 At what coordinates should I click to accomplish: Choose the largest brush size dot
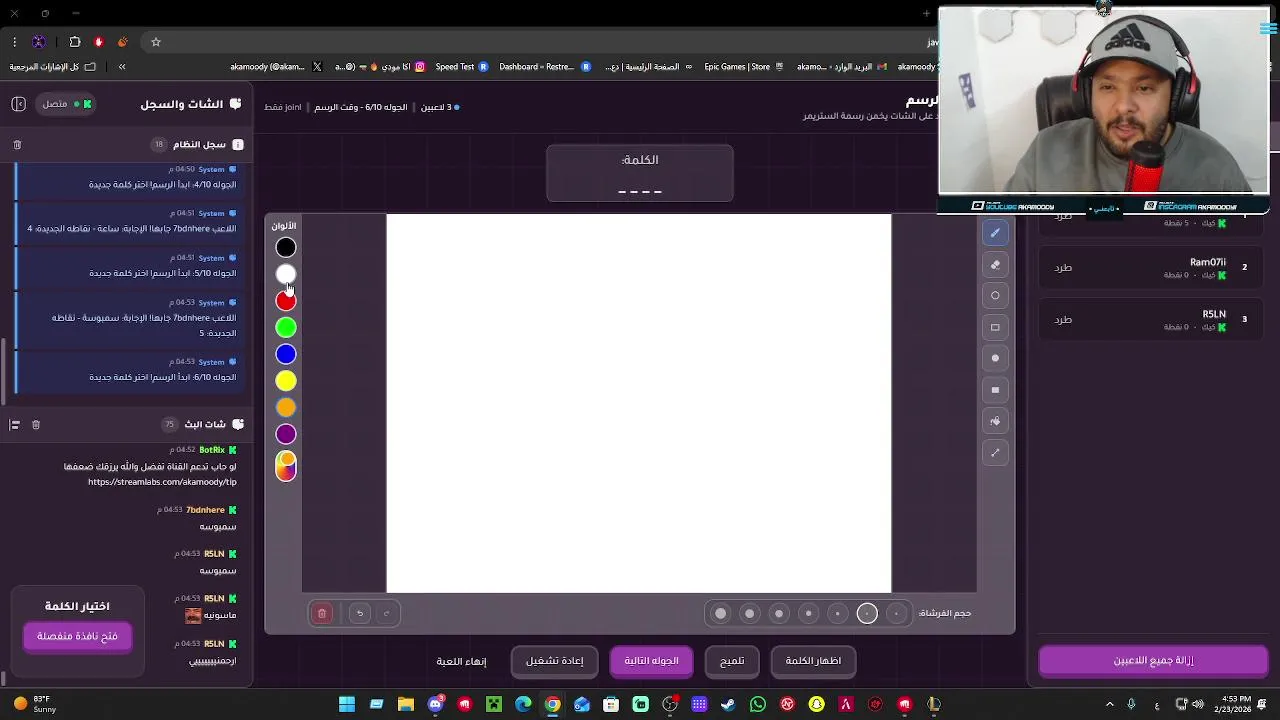[720, 613]
